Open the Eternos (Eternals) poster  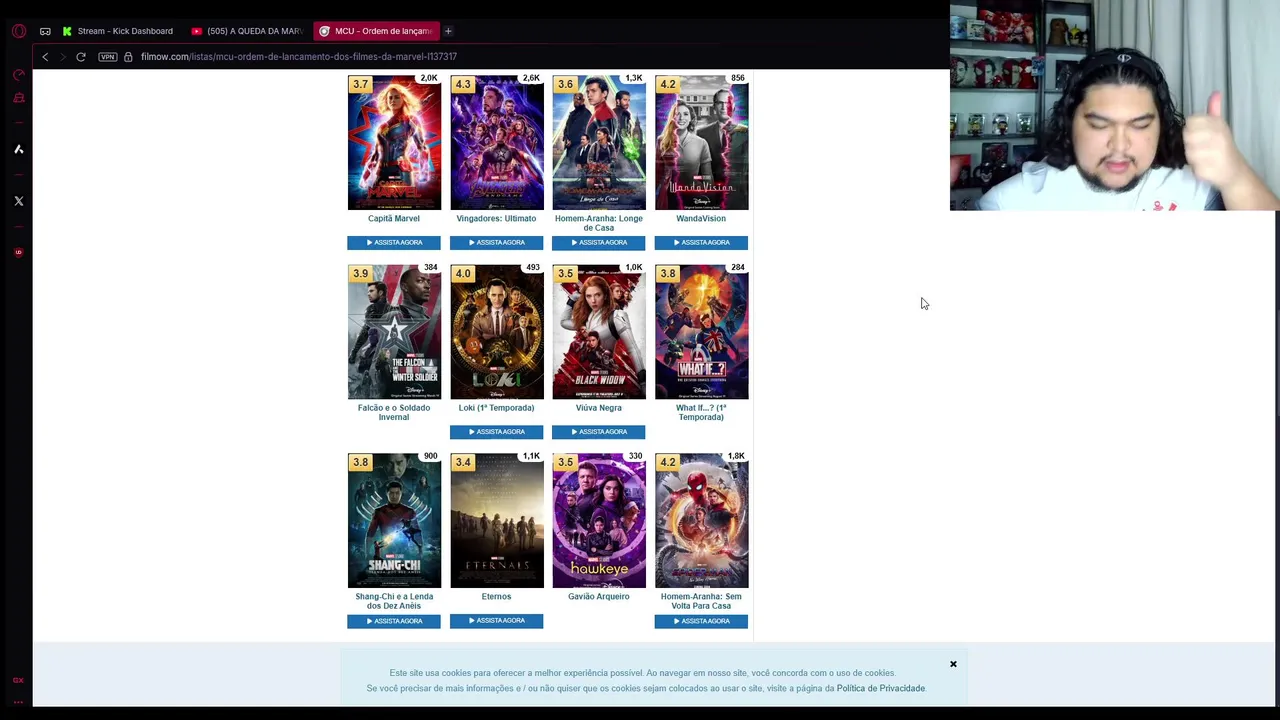pos(497,521)
